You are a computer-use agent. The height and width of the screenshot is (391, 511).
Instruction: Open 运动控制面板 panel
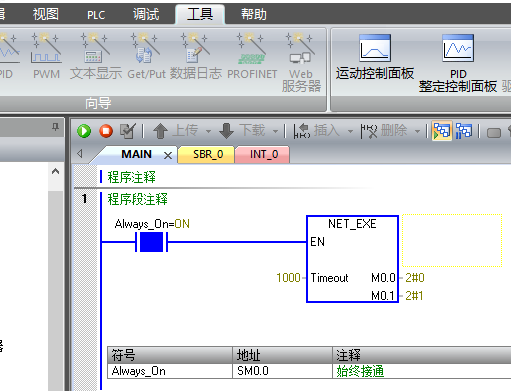coord(375,57)
